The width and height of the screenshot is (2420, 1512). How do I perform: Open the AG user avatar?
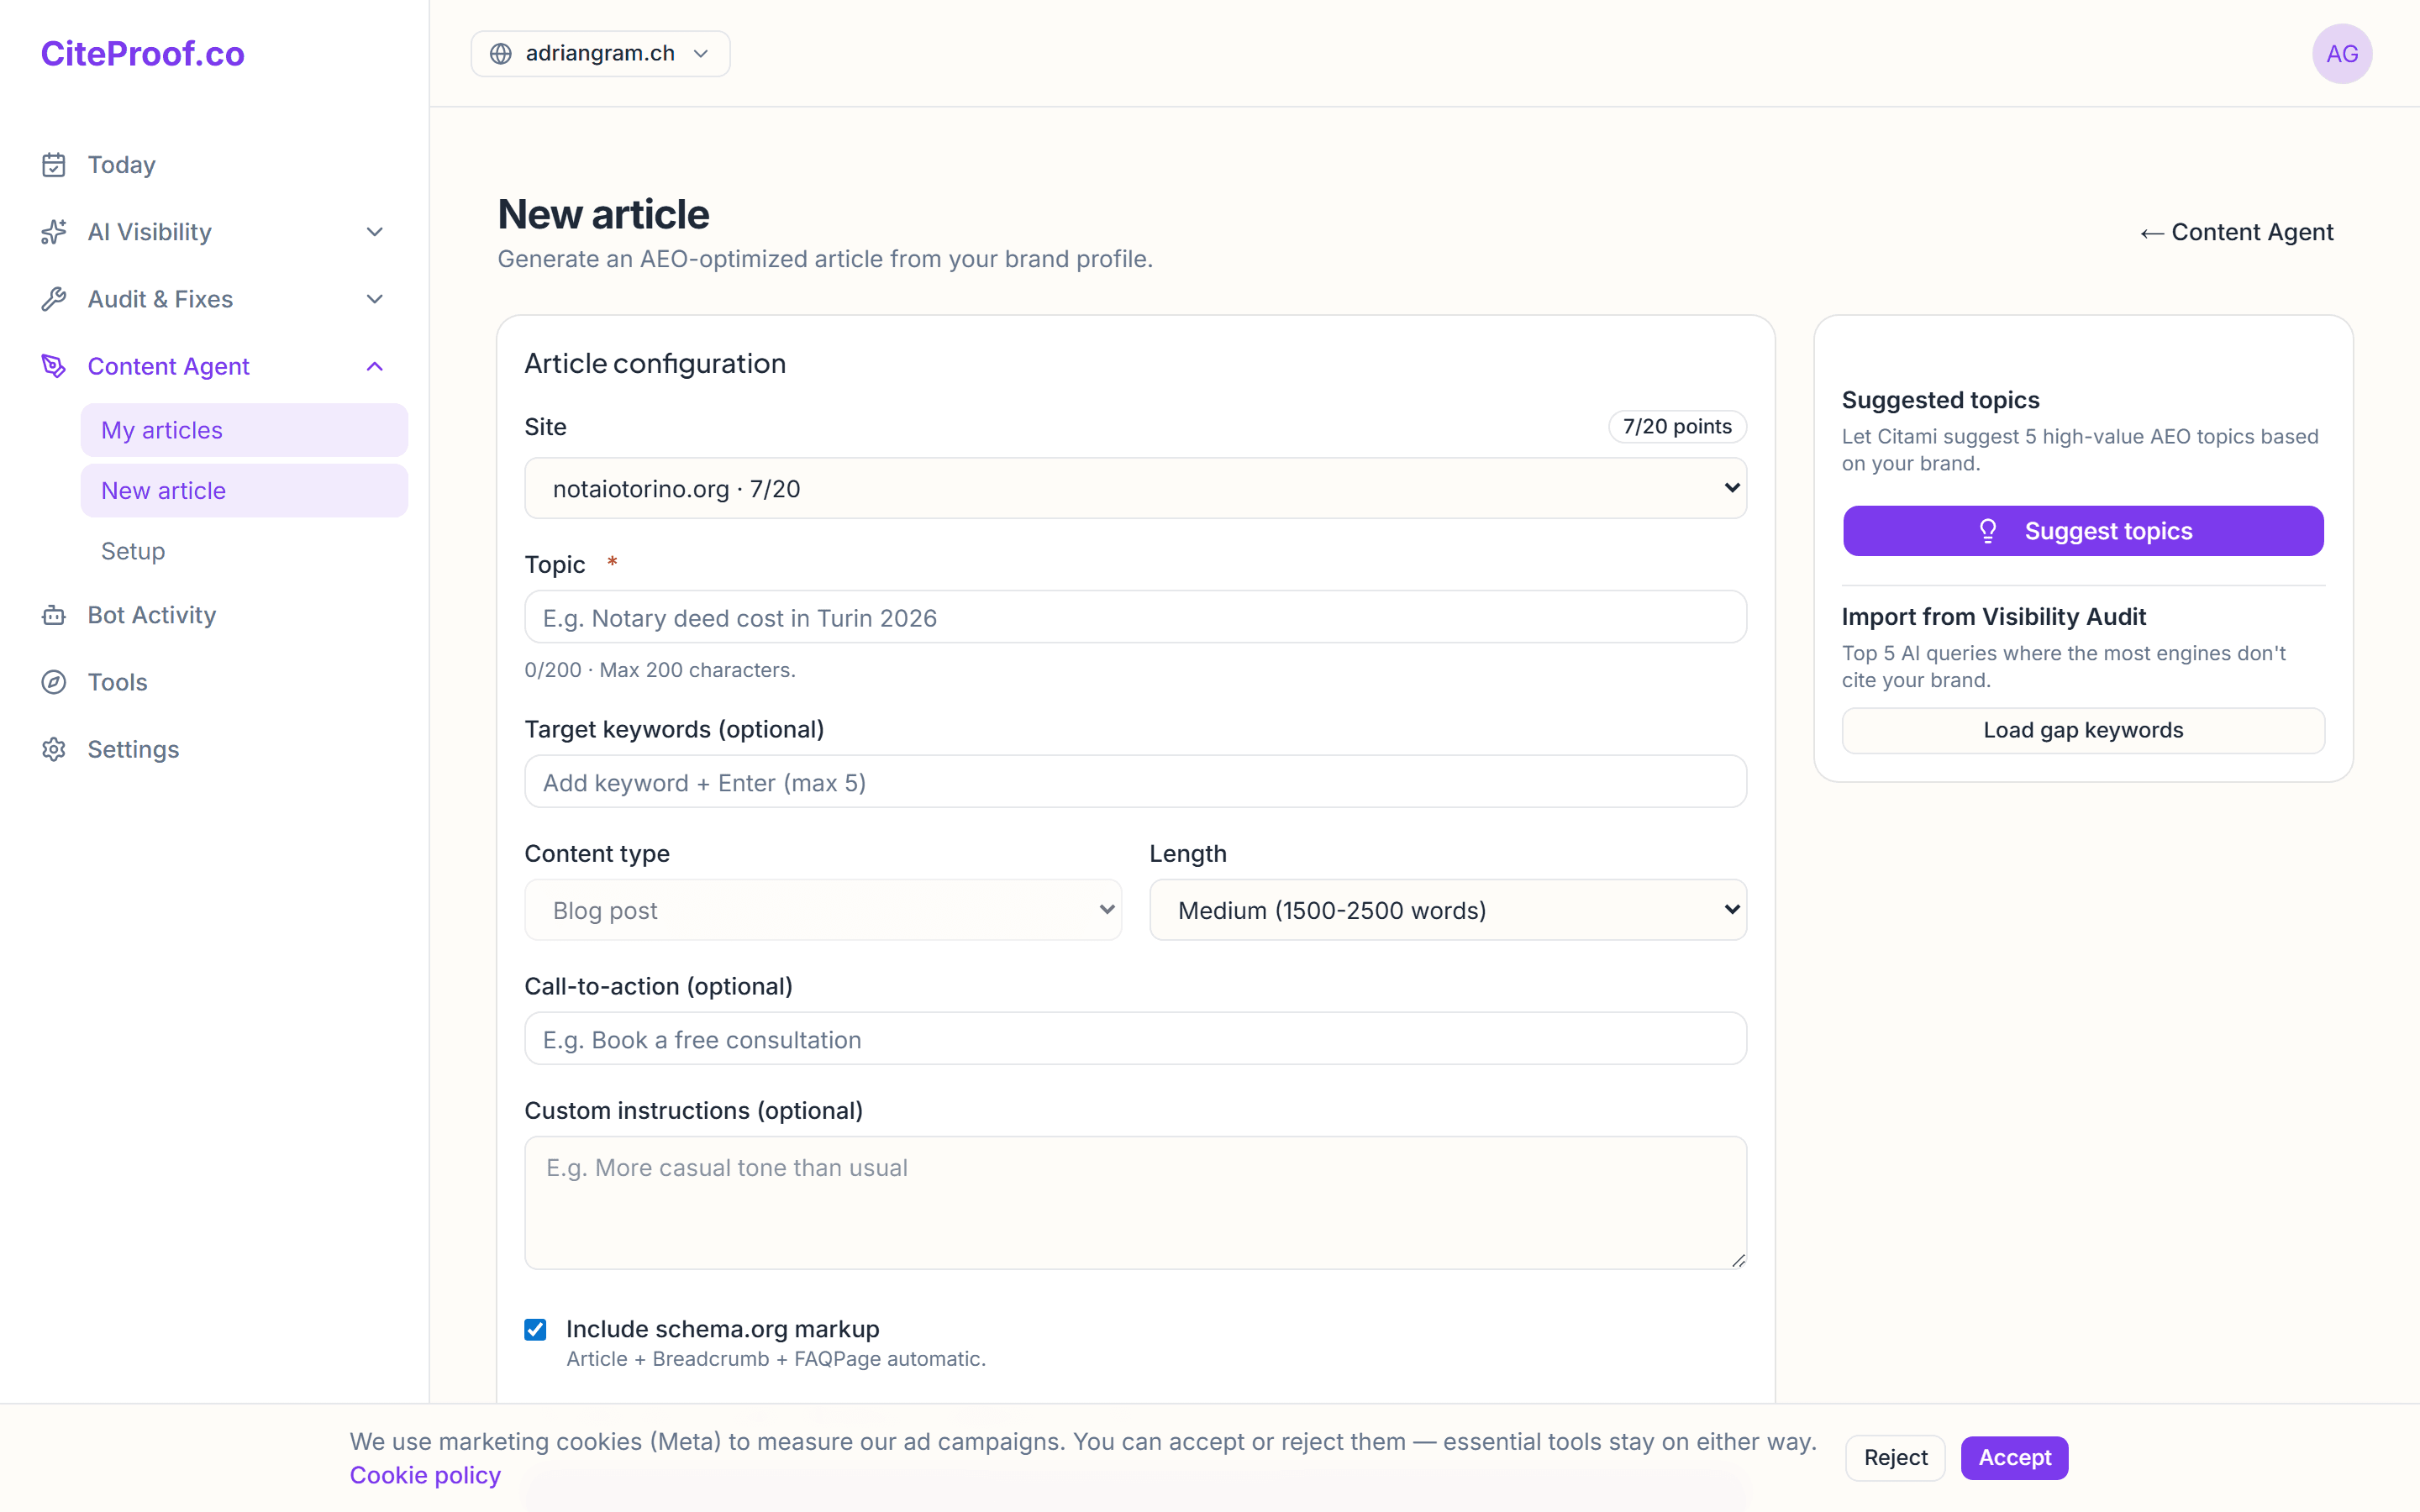(2342, 54)
